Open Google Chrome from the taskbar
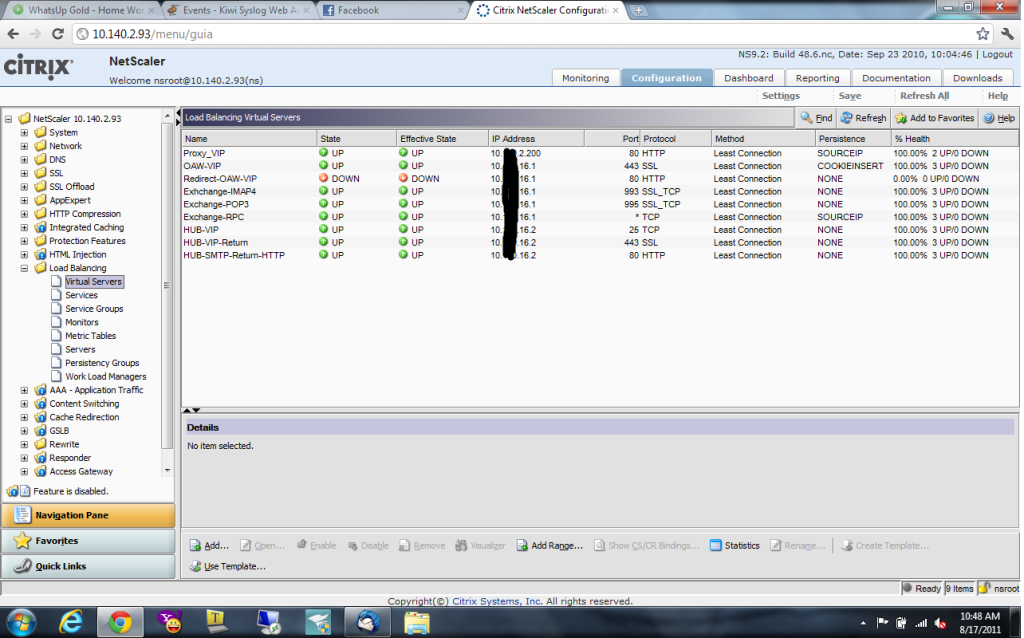The width and height of the screenshot is (1024, 638). point(120,622)
